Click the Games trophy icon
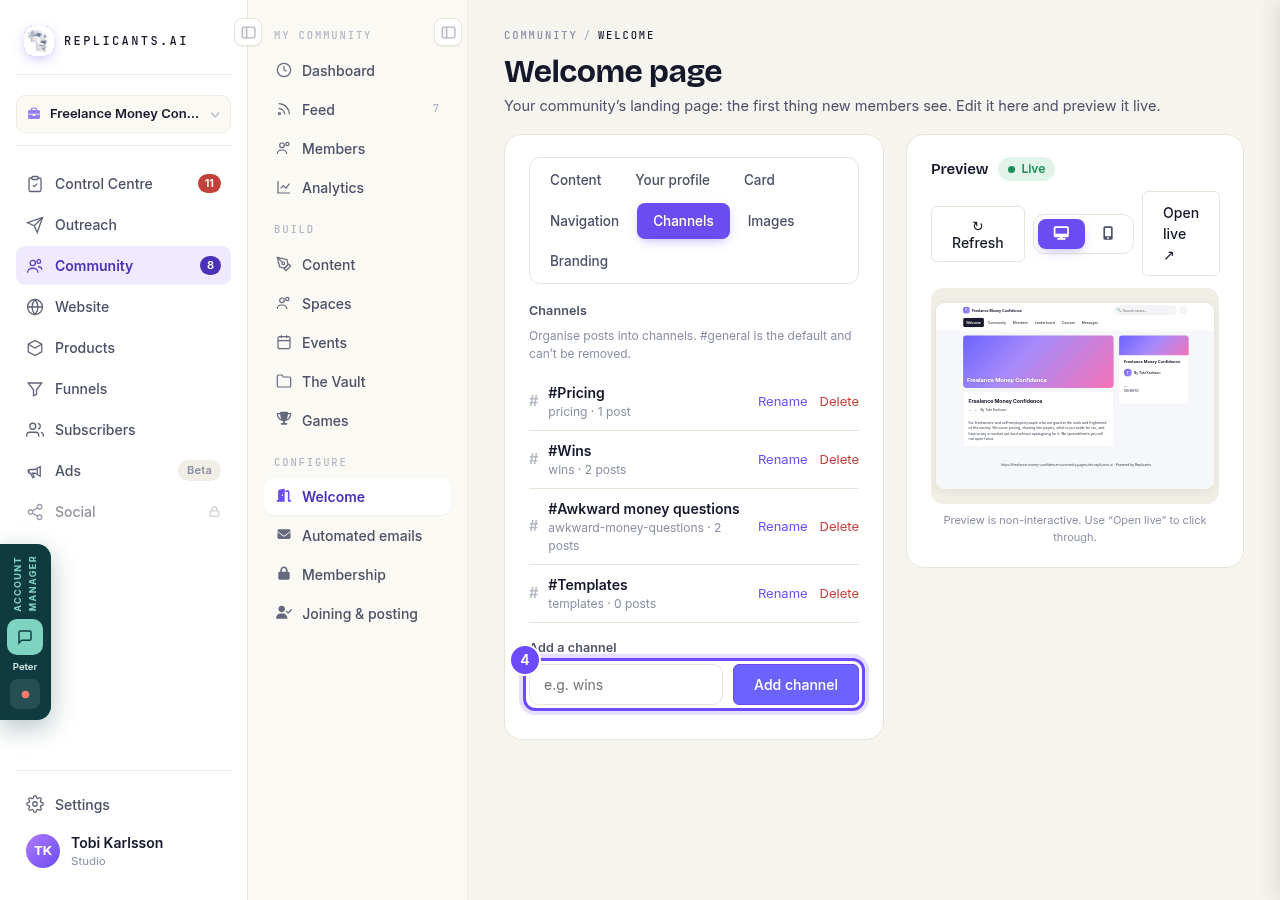The height and width of the screenshot is (900, 1280). 284,421
